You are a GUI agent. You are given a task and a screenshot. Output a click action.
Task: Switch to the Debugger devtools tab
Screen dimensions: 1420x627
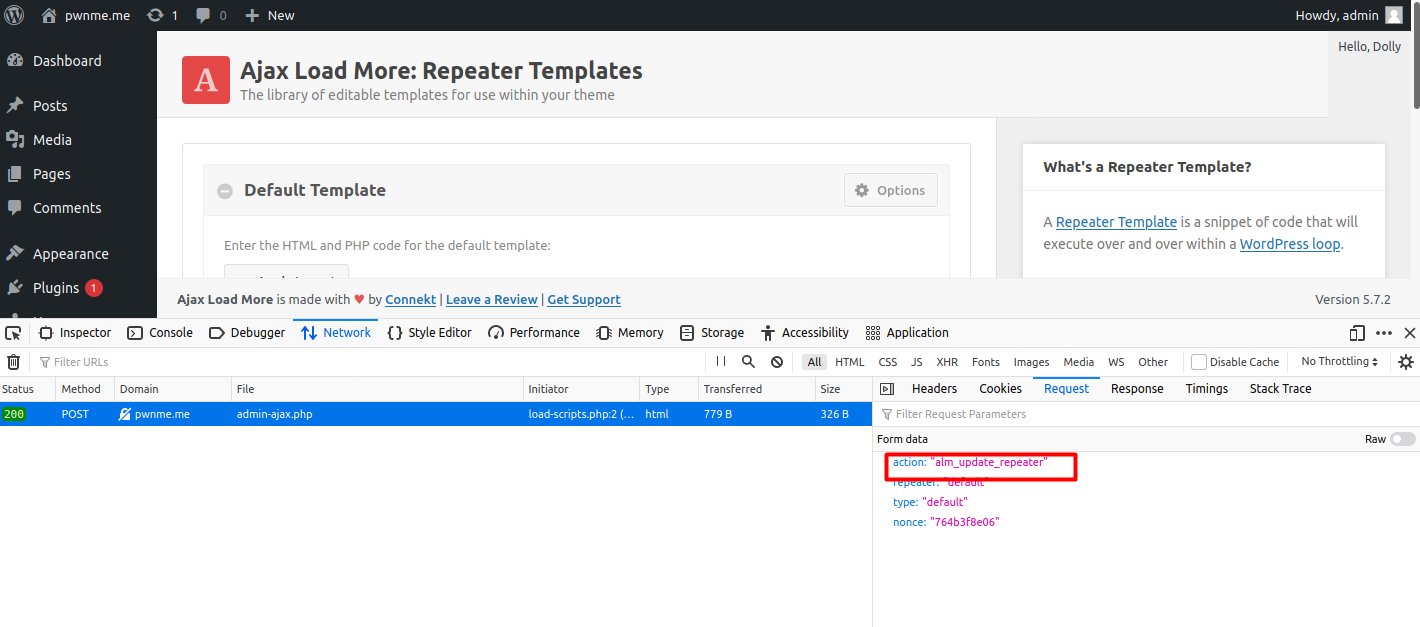247,333
